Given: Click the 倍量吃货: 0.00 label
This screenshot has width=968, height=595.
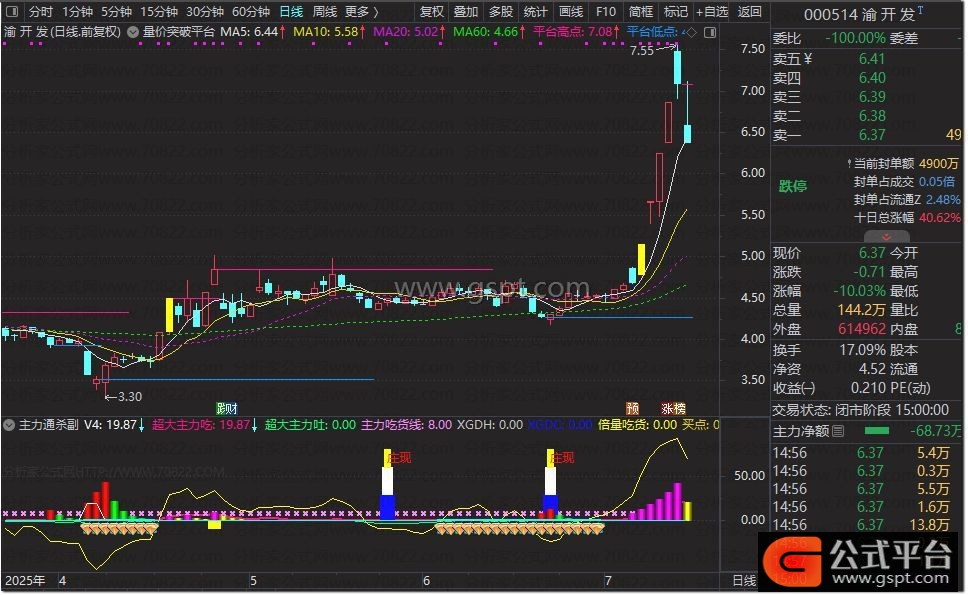Looking at the screenshot, I should 637,425.
